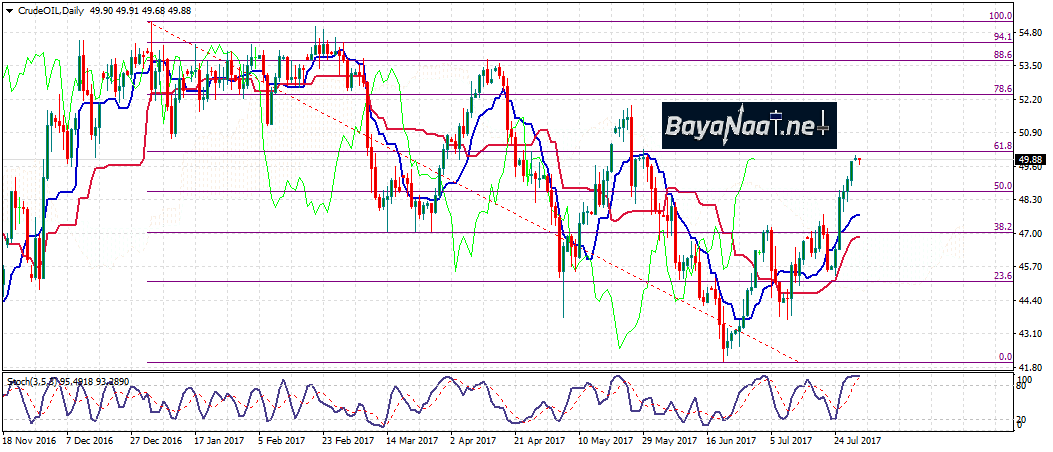The height and width of the screenshot is (452, 1053).
Task: Click the BayaNaat.net watermark logo
Action: pos(748,127)
